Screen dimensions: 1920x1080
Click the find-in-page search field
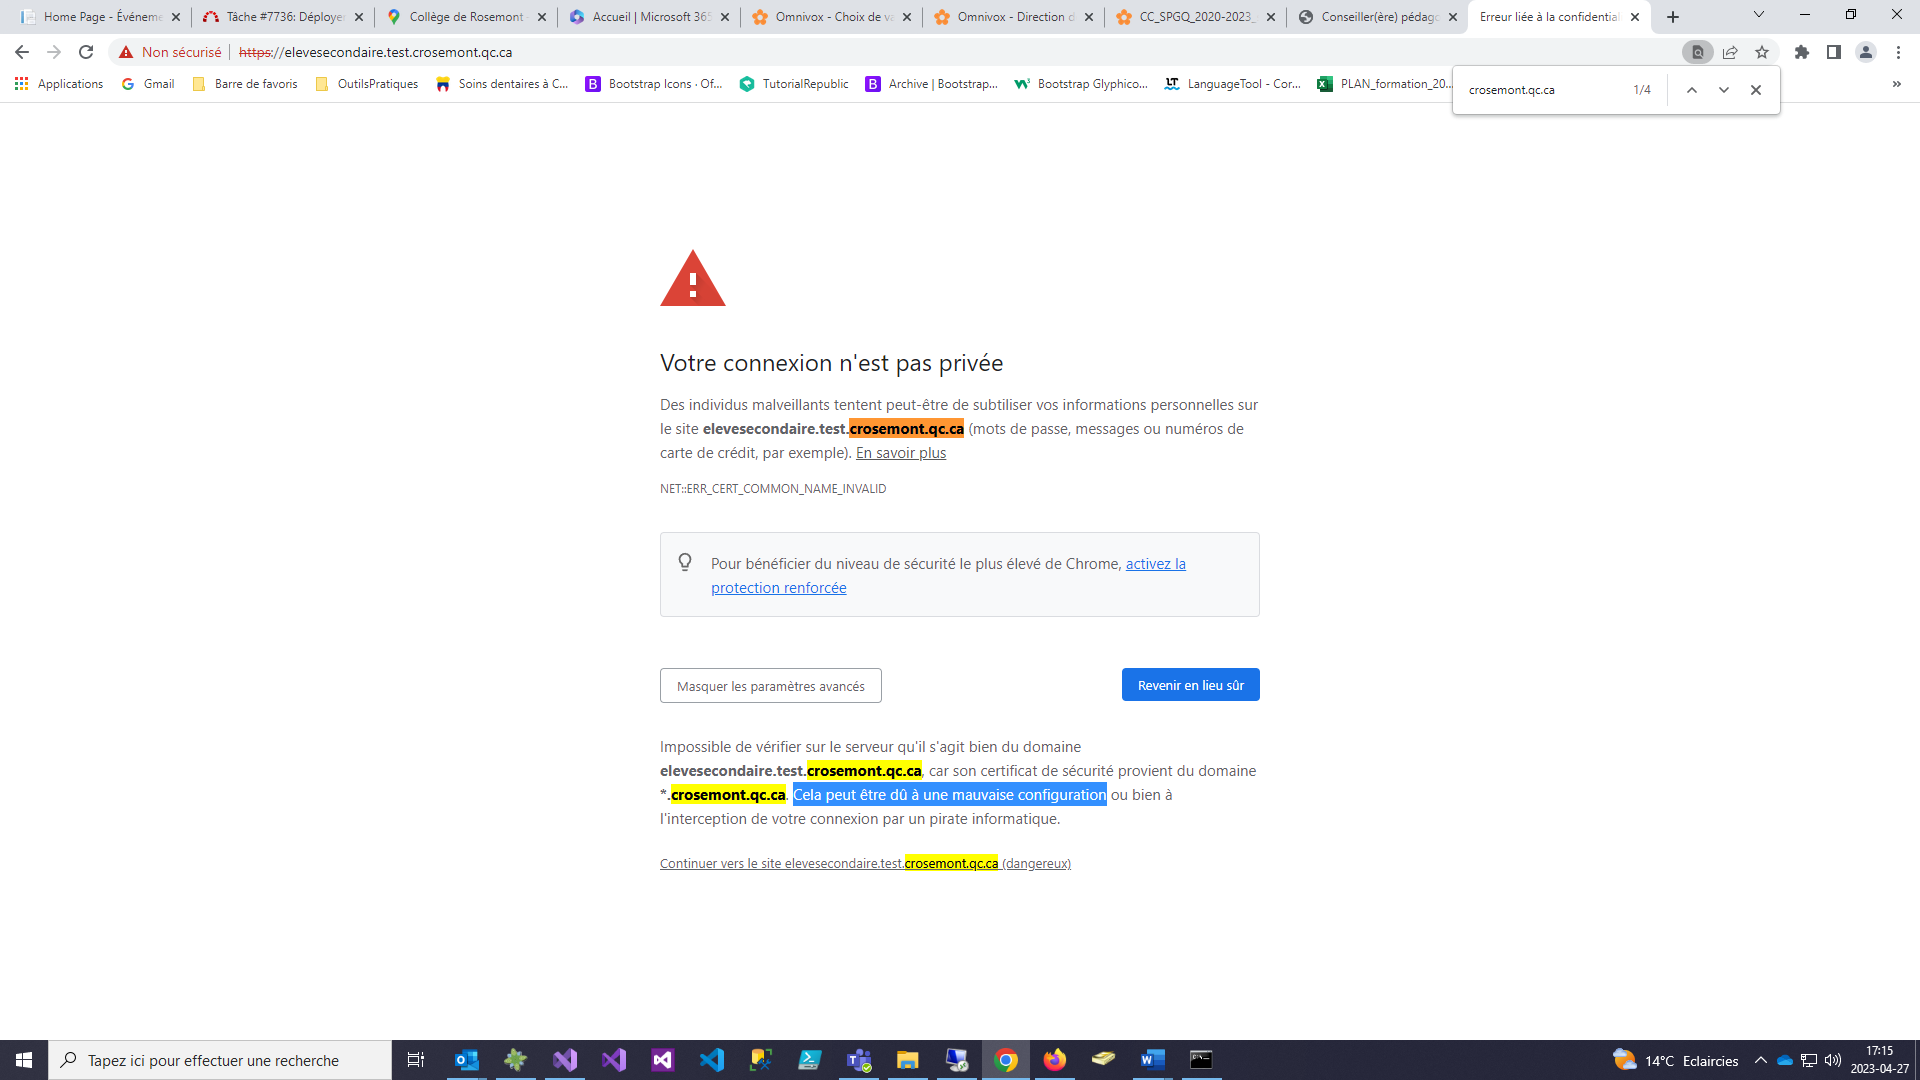tap(1540, 90)
